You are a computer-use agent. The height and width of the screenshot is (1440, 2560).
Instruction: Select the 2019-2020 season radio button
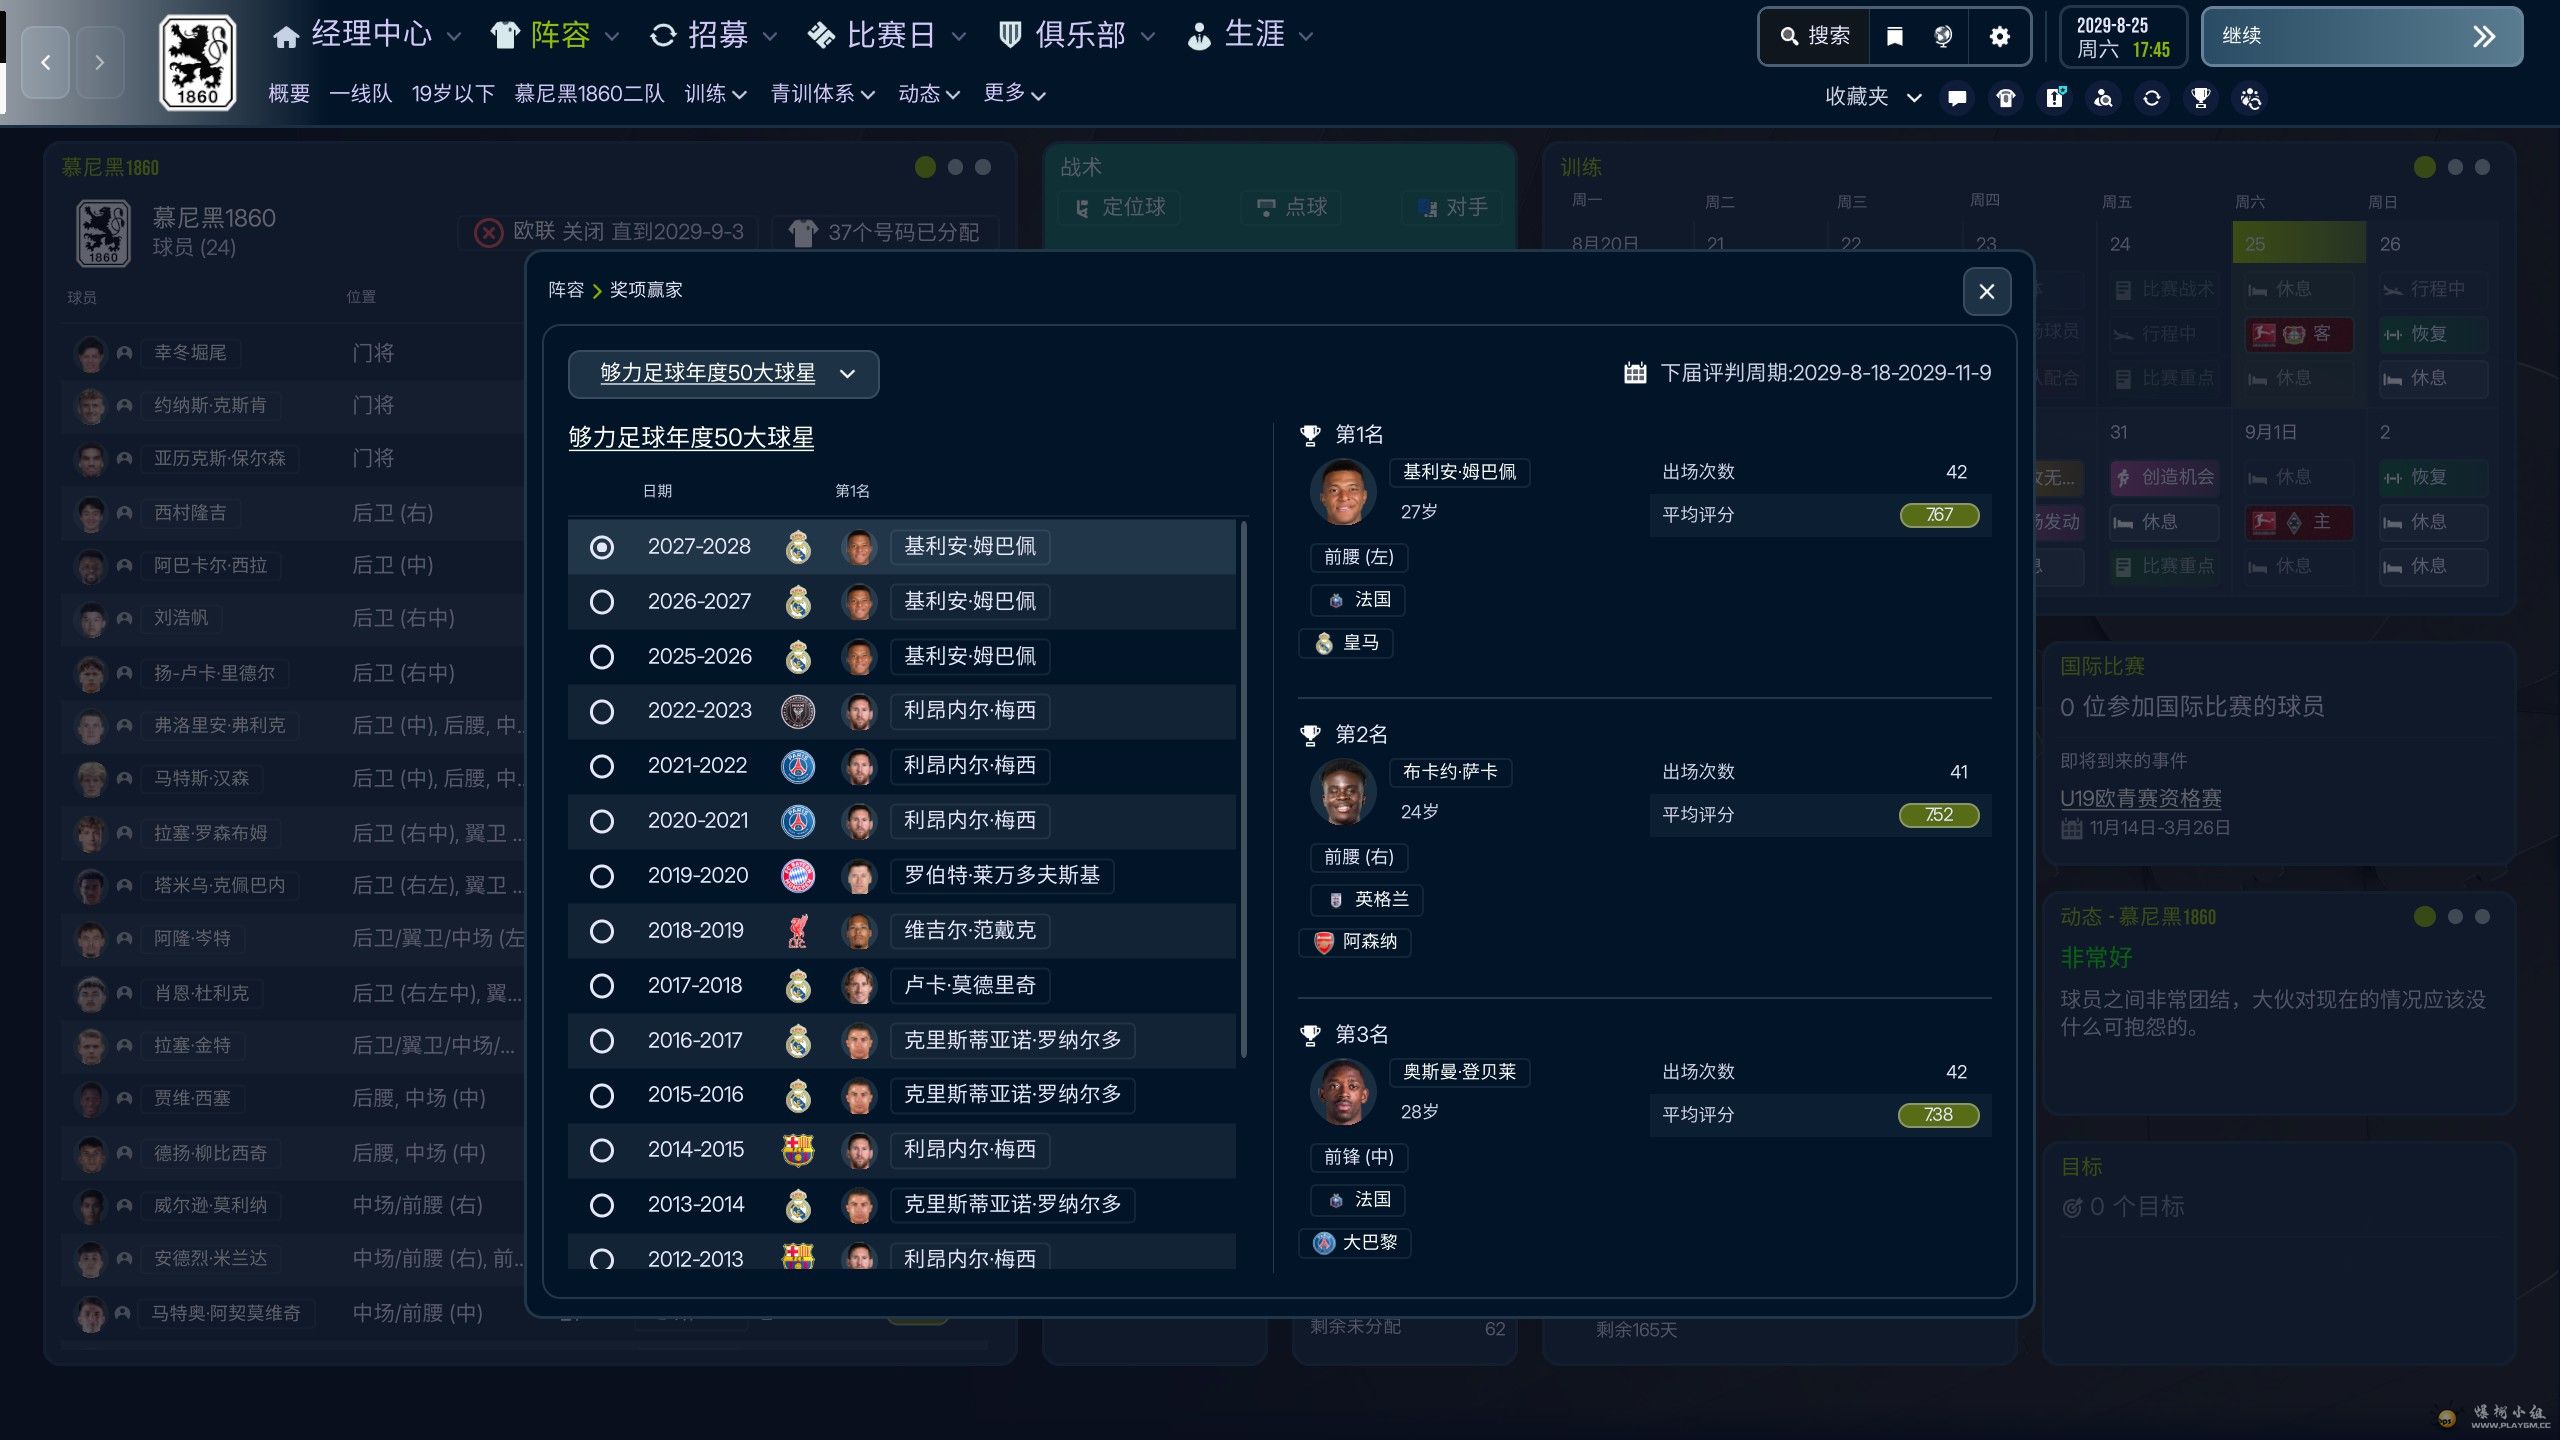pyautogui.click(x=602, y=876)
